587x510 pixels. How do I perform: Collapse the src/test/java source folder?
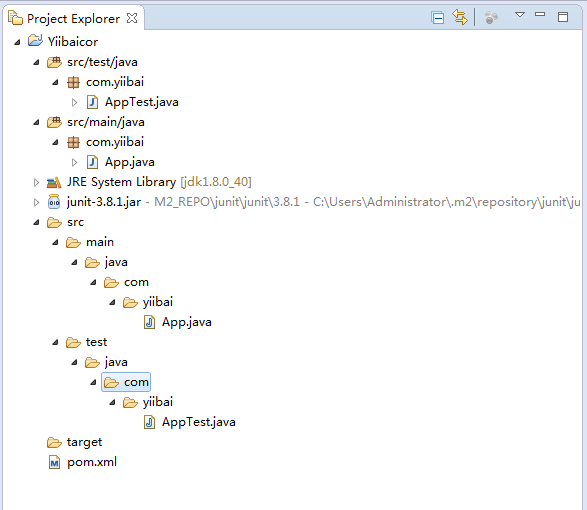point(36,62)
